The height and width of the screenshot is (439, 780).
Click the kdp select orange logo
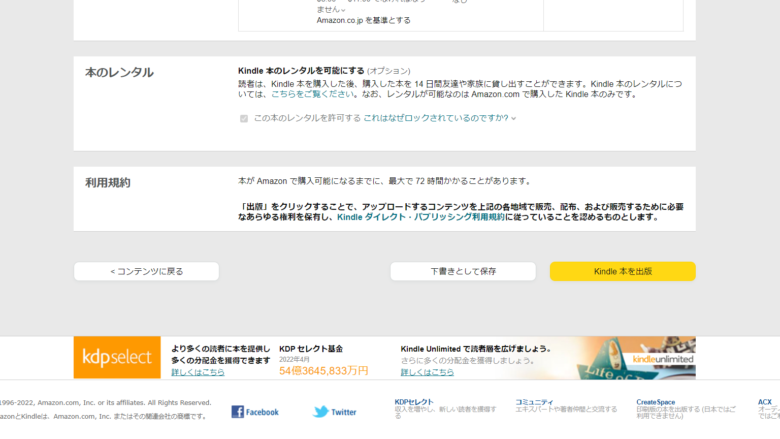click(117, 357)
